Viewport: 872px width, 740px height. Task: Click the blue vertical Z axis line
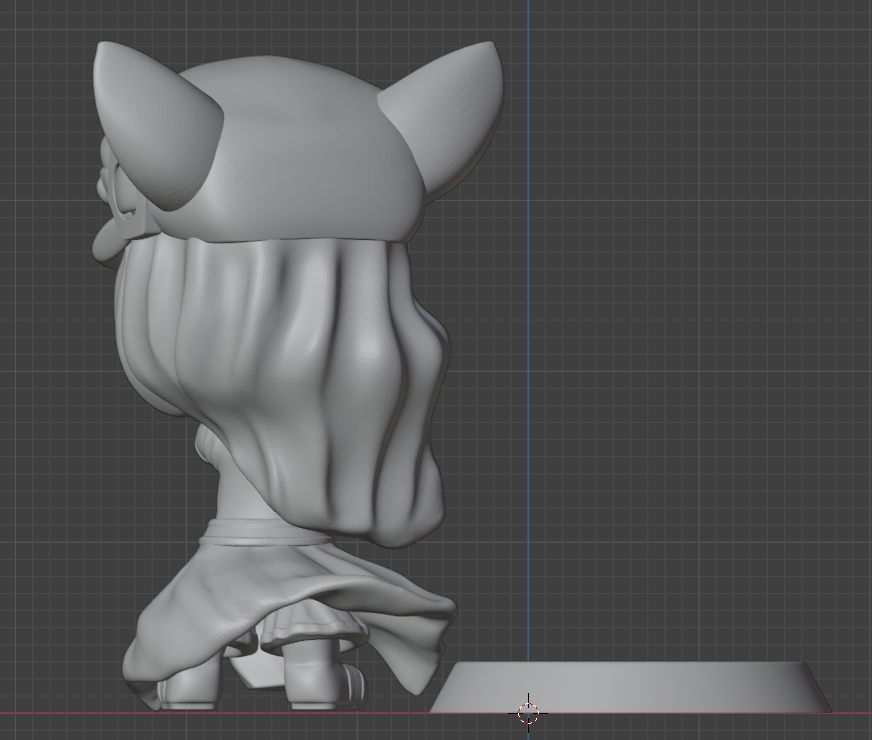(x=528, y=300)
